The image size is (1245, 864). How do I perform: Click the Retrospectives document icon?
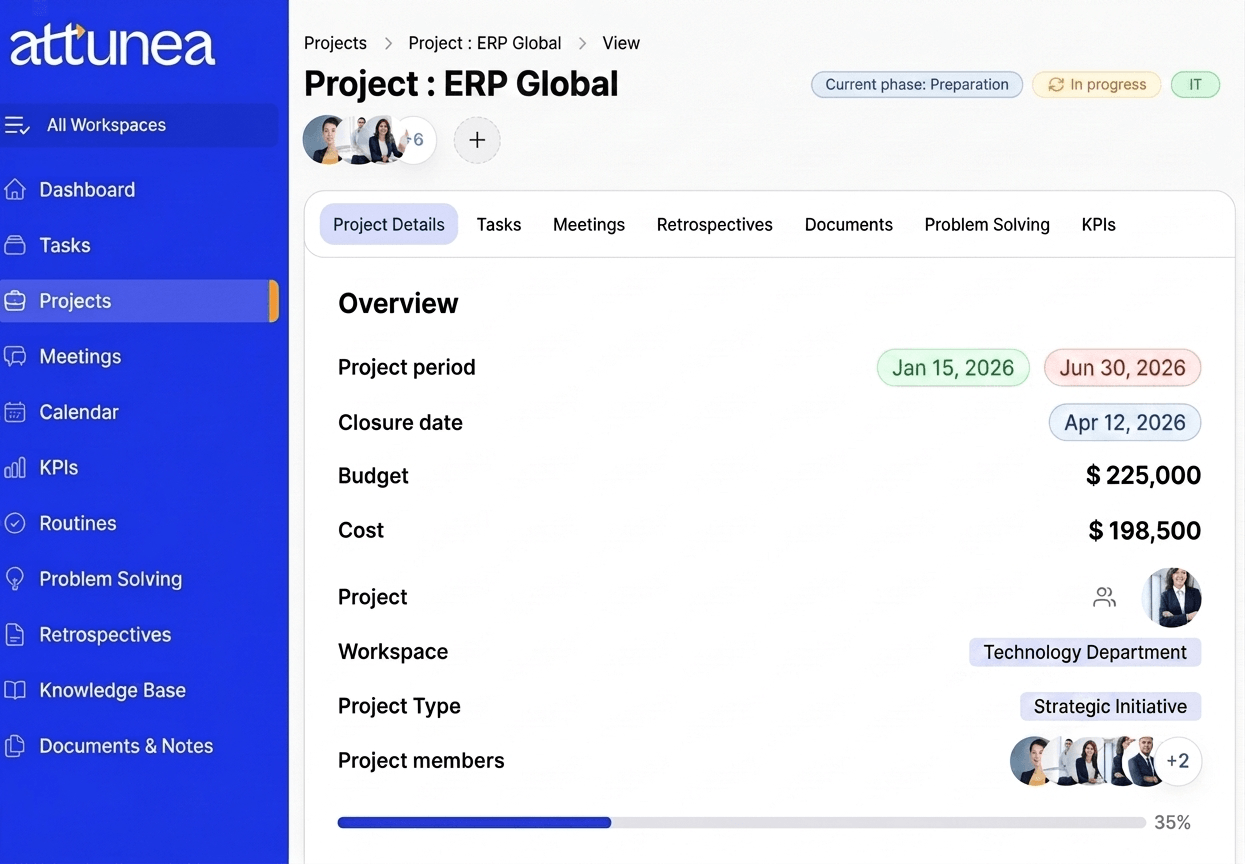click(x=15, y=634)
